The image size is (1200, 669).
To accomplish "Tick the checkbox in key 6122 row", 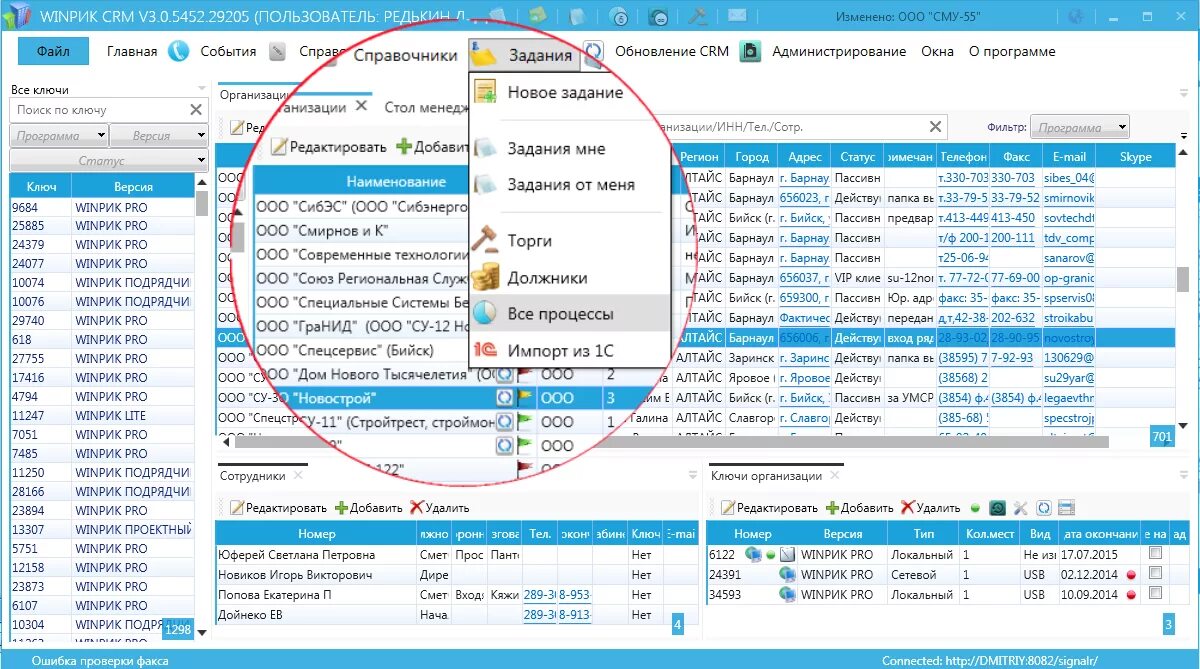I will (1156, 553).
